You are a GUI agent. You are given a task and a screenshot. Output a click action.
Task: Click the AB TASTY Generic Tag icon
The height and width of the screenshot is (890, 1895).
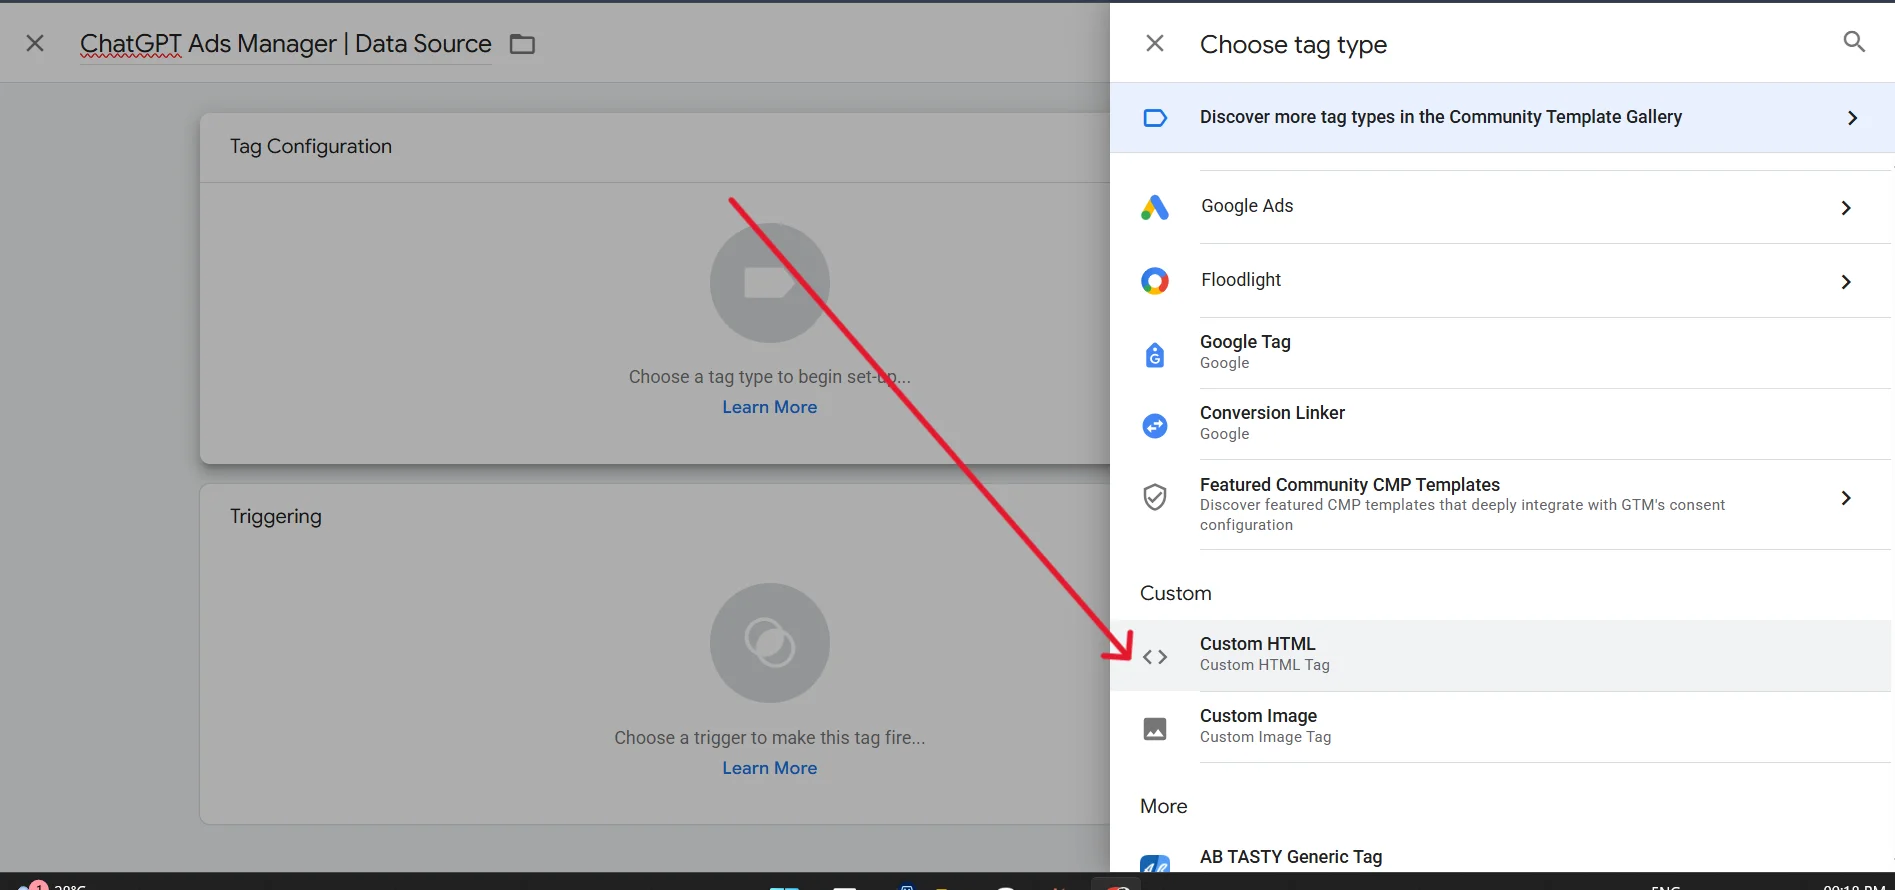[x=1155, y=864]
